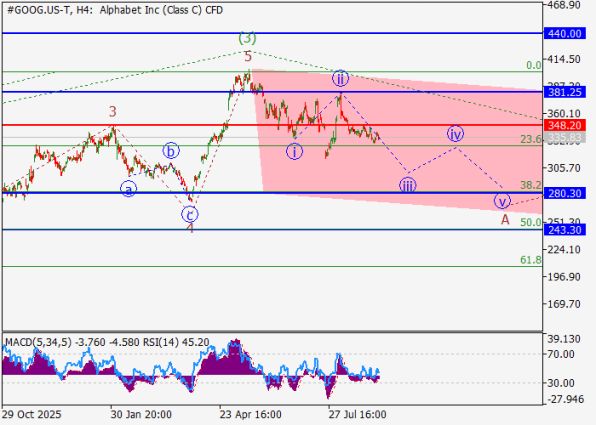Viewport: 596px width, 425px height.
Task: Select the circled b wave label
Action: point(171,151)
